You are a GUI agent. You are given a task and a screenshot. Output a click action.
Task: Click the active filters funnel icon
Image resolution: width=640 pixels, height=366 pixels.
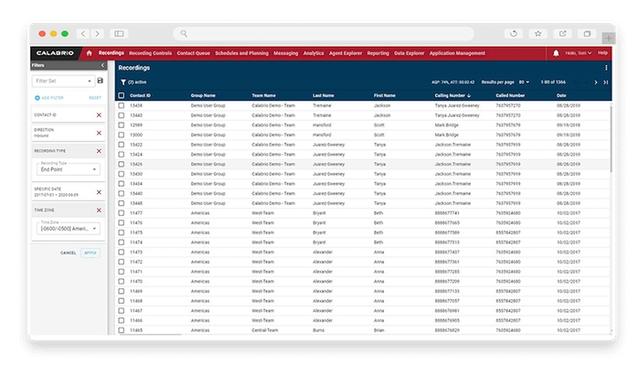click(123, 82)
